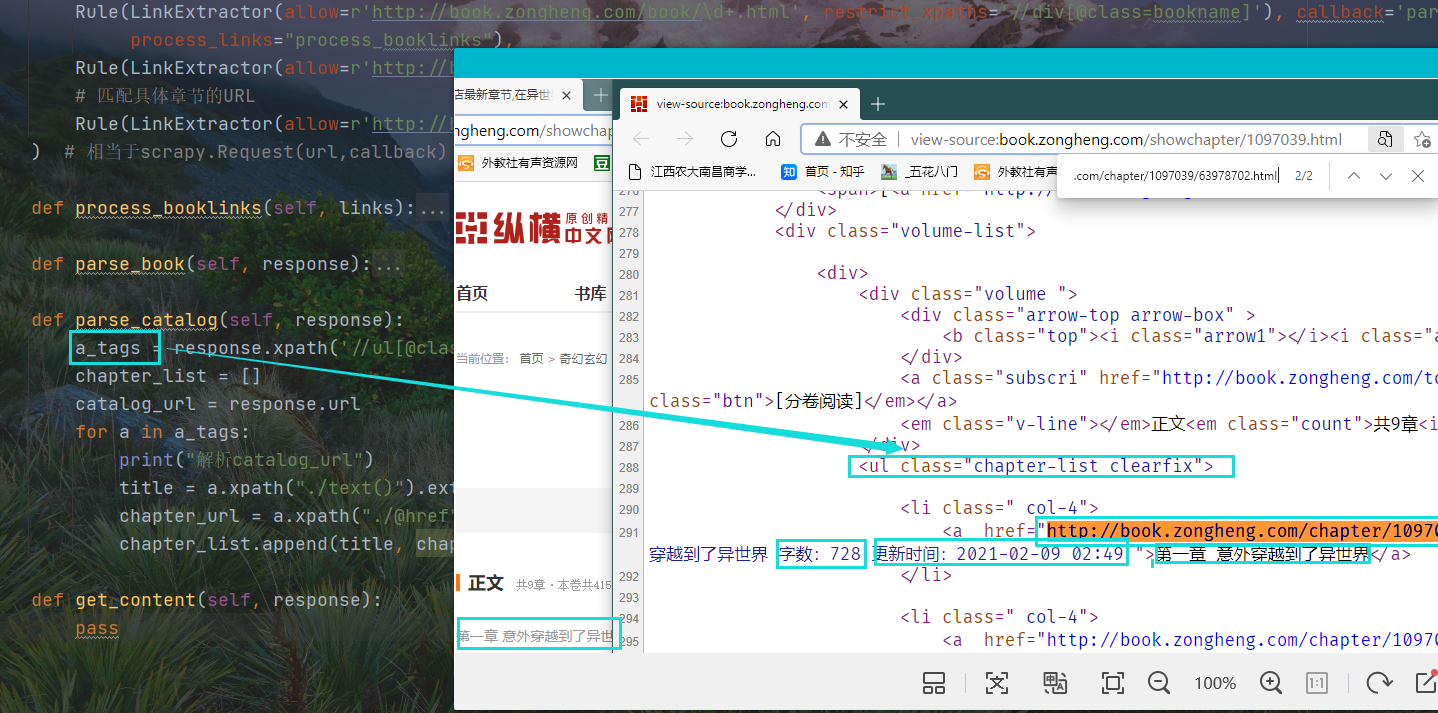Zoom in with the plus magnifier
The width and height of the screenshot is (1438, 713).
click(x=1271, y=683)
